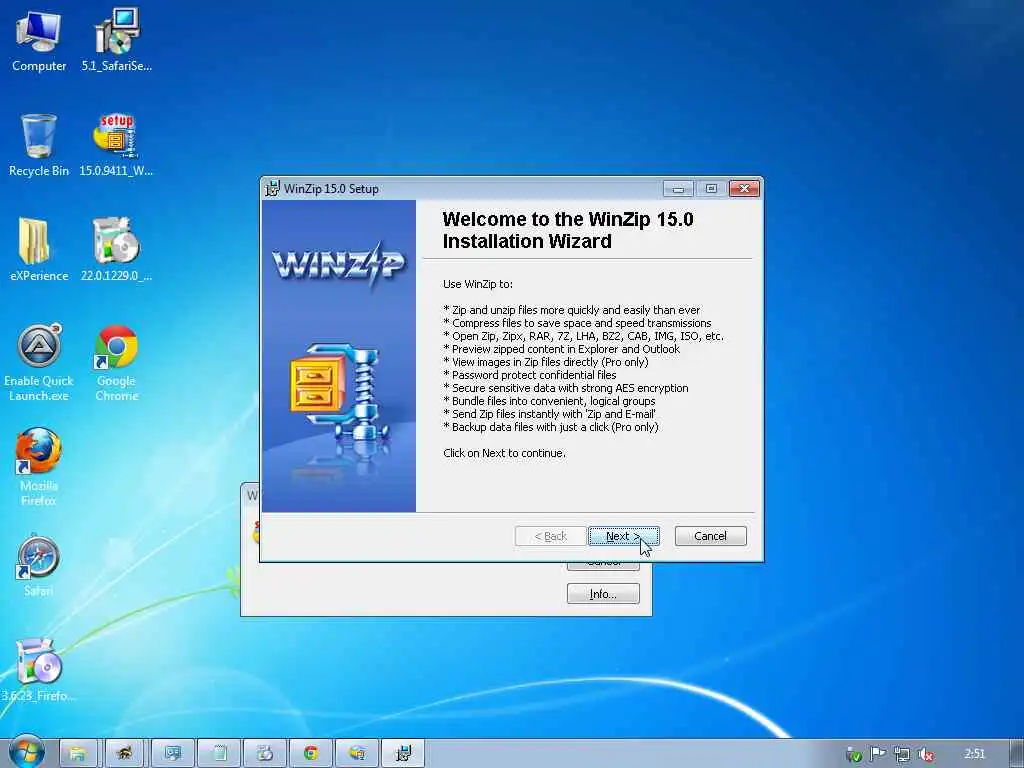Click 'Bundle files into convenient, logical groups' line
The image size is (1024, 768).
pos(549,401)
